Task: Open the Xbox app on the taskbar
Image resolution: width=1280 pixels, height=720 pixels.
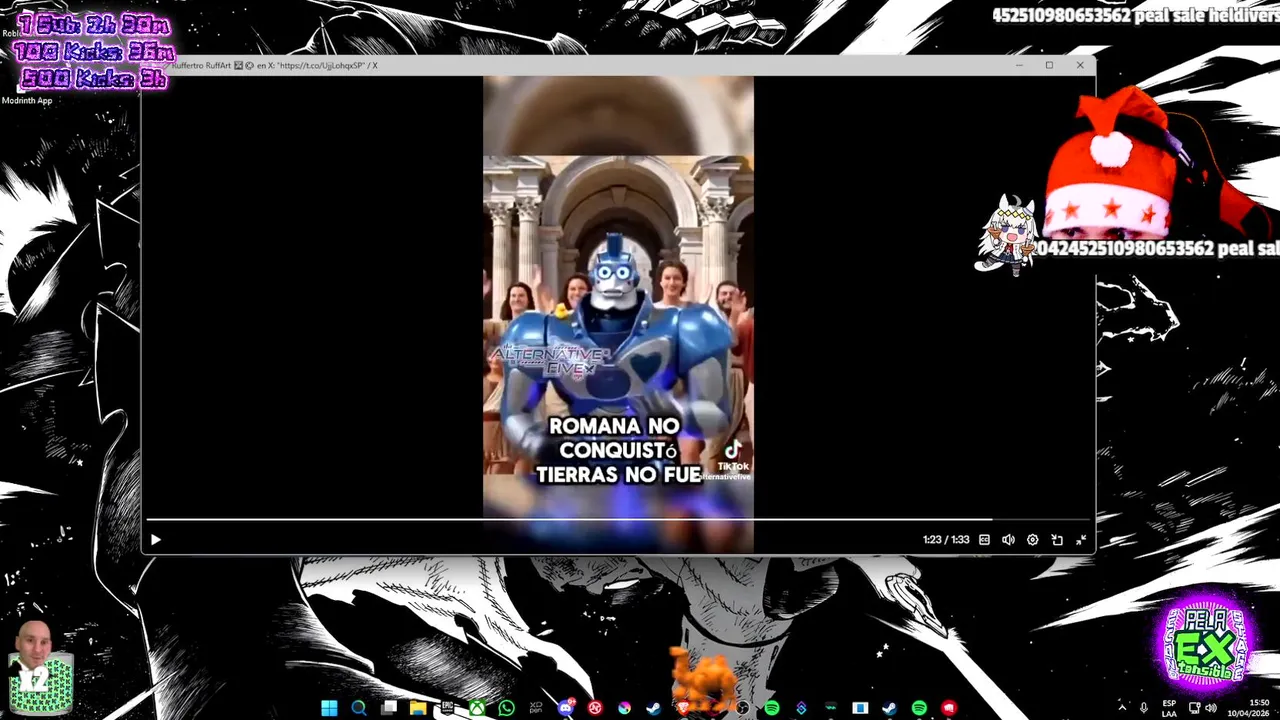Action: 477,708
